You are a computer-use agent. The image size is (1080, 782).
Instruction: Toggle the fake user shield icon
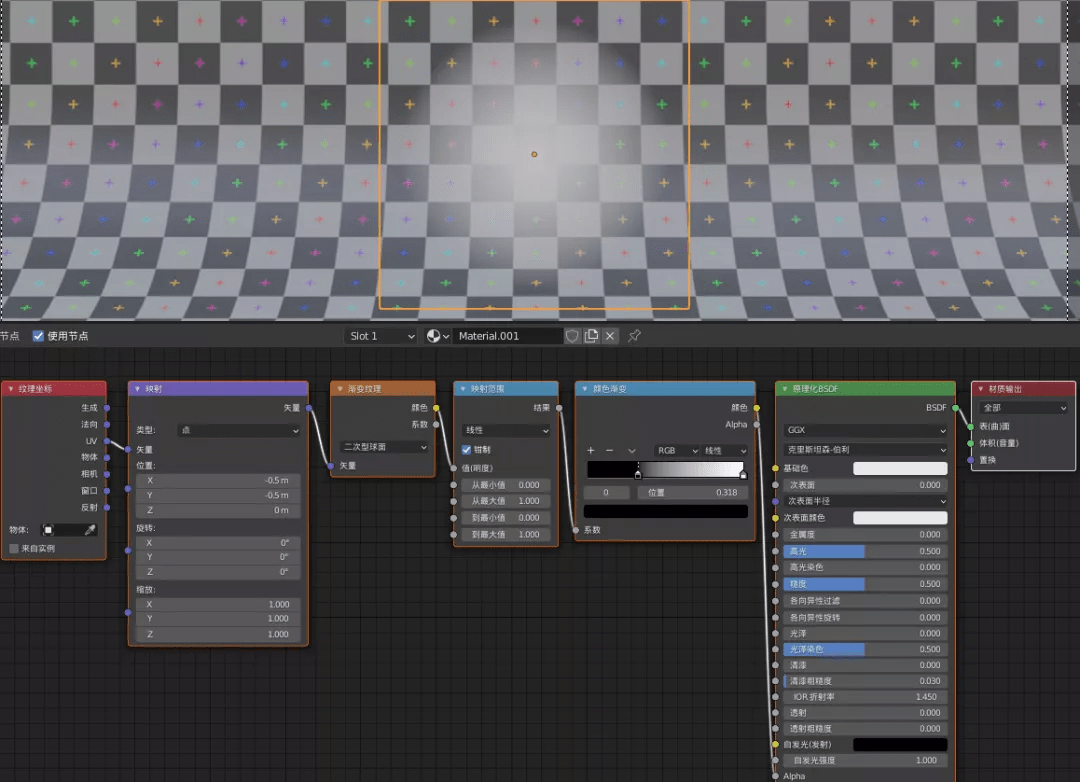point(572,336)
